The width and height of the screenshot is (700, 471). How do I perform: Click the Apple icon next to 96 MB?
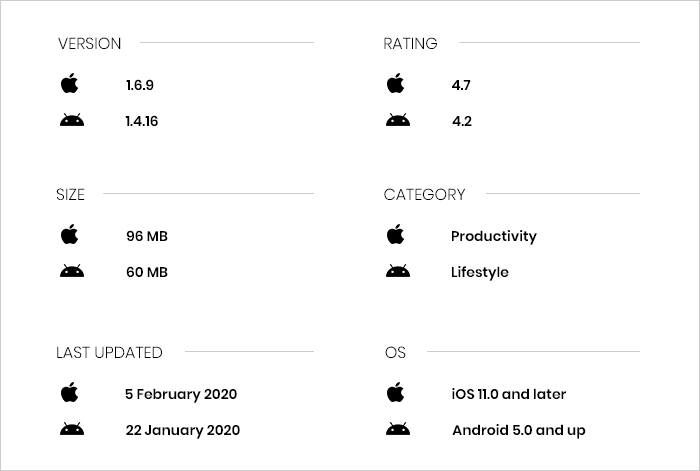coord(69,234)
